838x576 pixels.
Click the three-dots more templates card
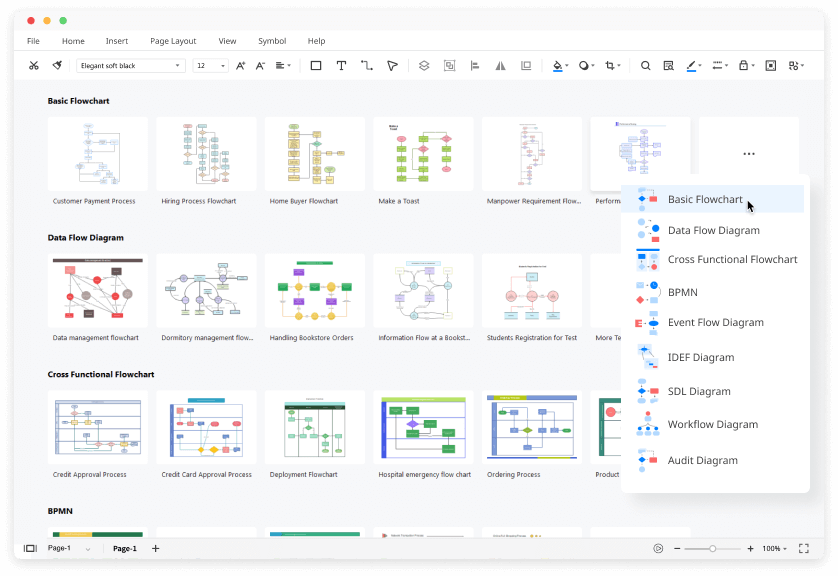pyautogui.click(x=749, y=154)
